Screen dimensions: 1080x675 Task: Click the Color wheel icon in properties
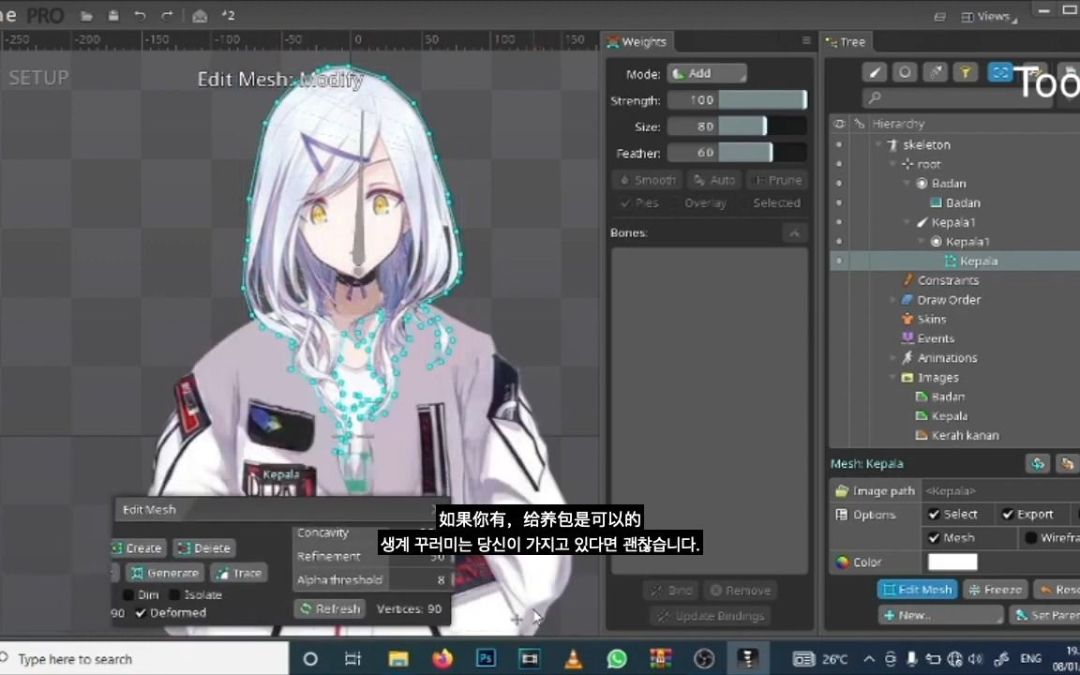pos(842,562)
